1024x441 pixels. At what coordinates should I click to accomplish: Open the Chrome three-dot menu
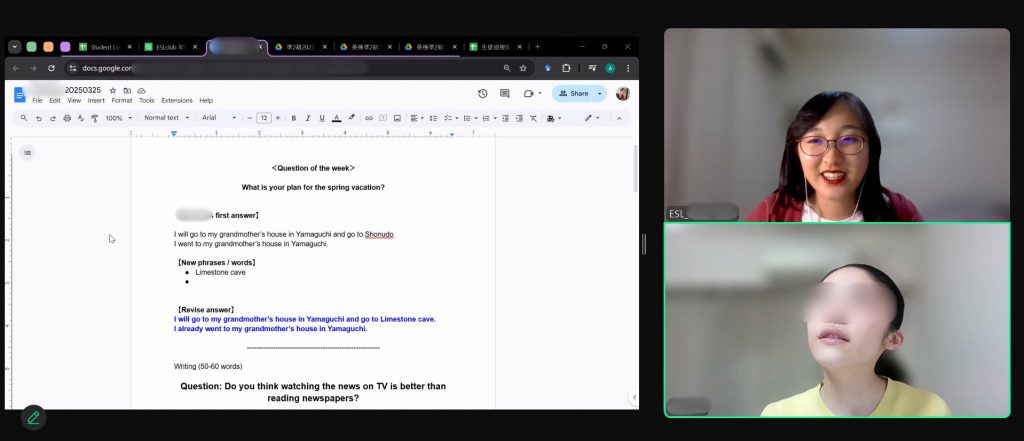coord(628,68)
